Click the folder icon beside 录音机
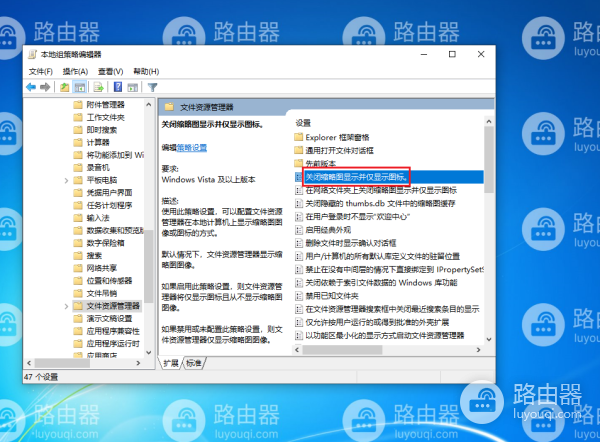This screenshot has height=442, width=600. pos(78,167)
